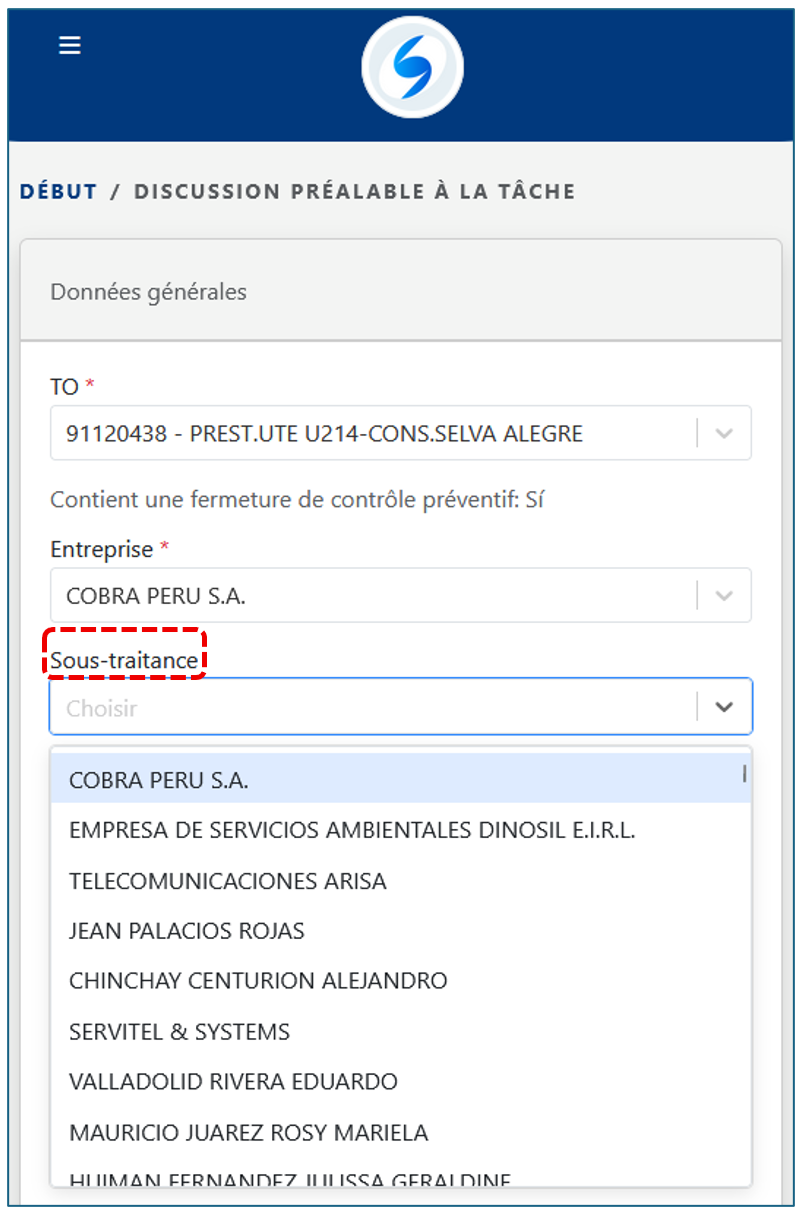Click the TO field value 91120438
Viewport: 798px width, 1215px height.
[325, 434]
